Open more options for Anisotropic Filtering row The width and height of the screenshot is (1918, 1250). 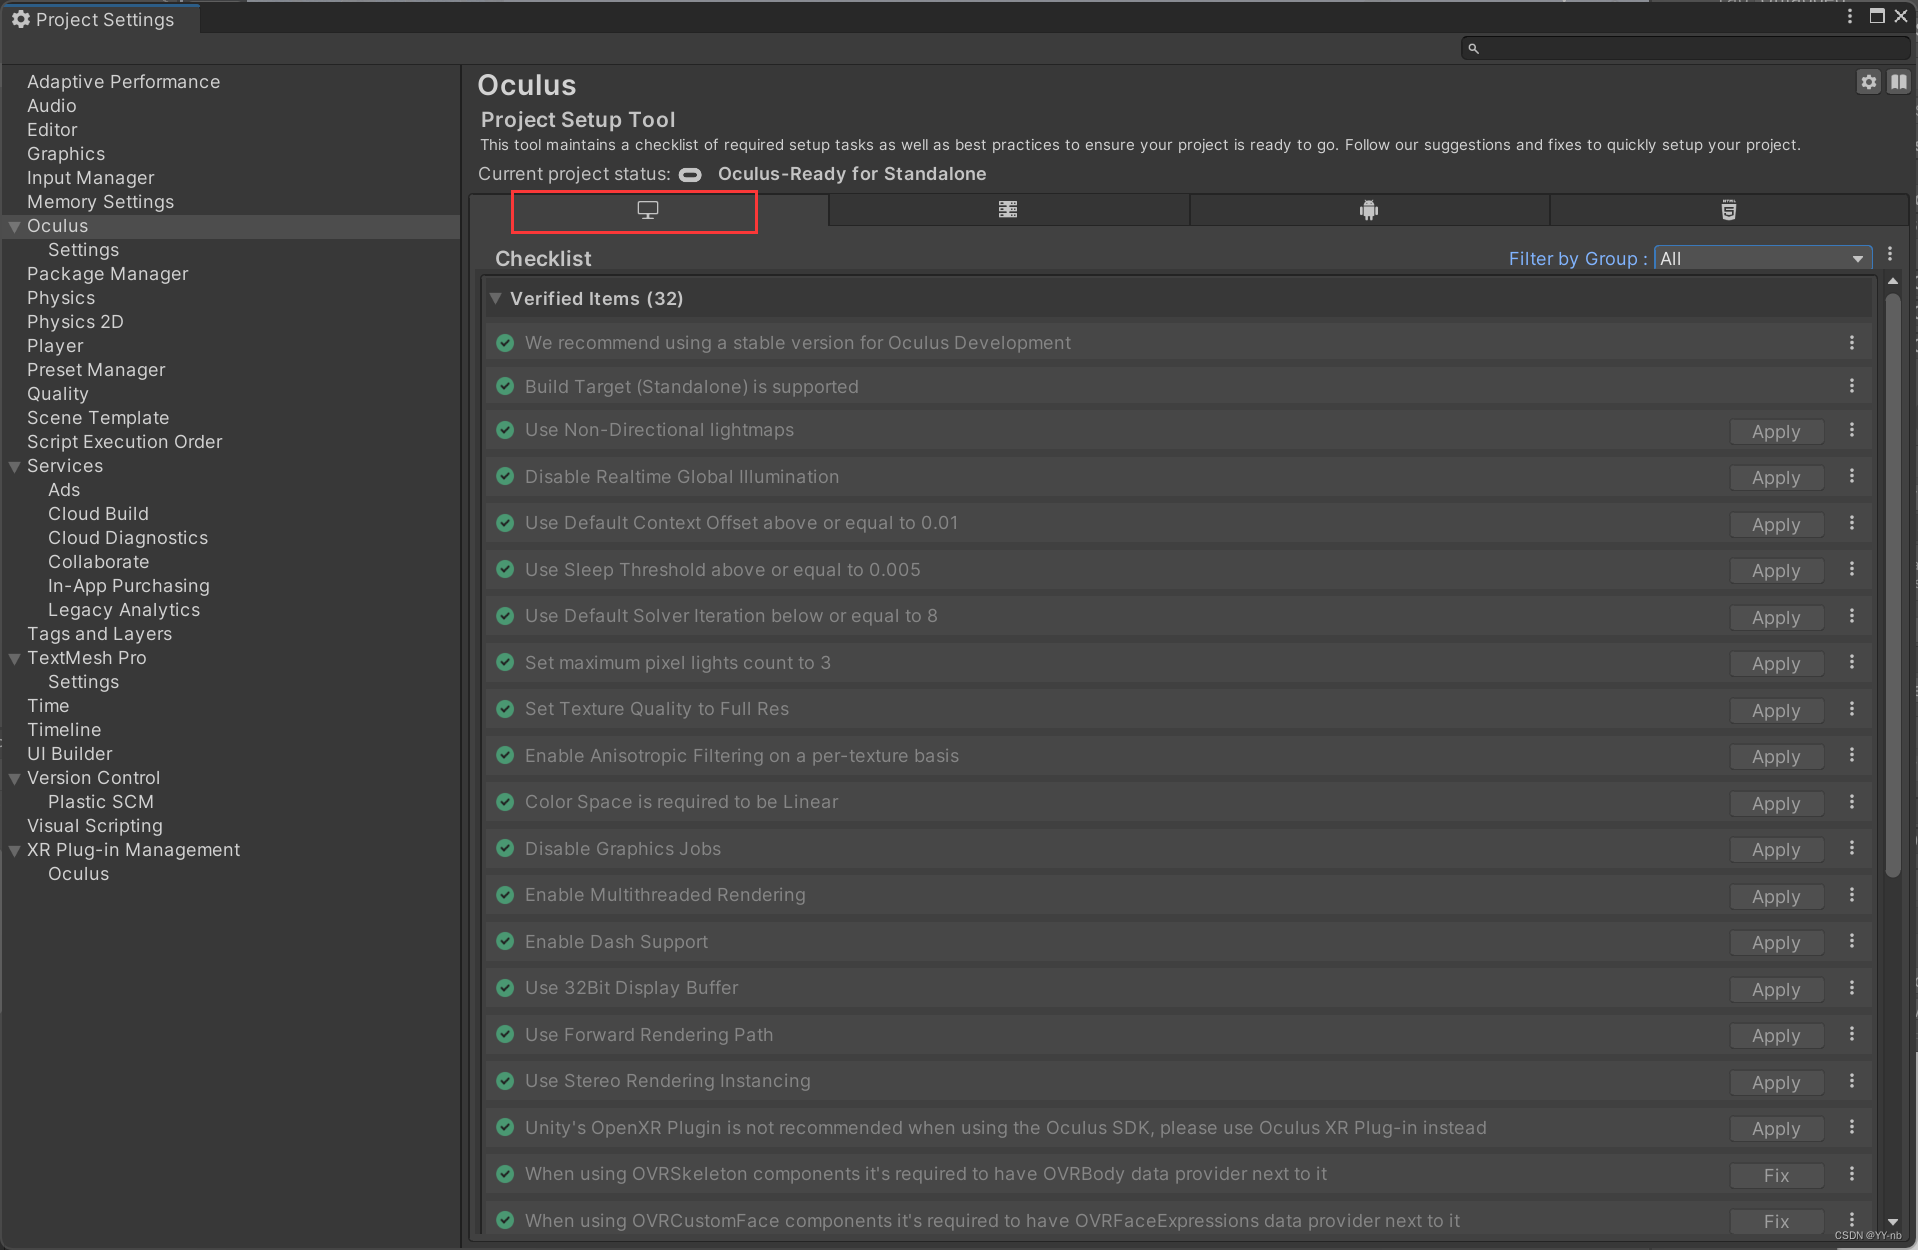1852,755
